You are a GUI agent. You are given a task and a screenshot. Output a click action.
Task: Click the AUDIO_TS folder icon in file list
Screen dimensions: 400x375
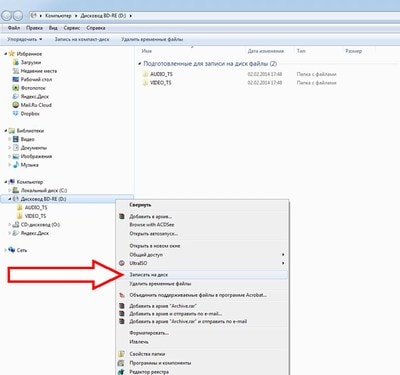pos(145,74)
